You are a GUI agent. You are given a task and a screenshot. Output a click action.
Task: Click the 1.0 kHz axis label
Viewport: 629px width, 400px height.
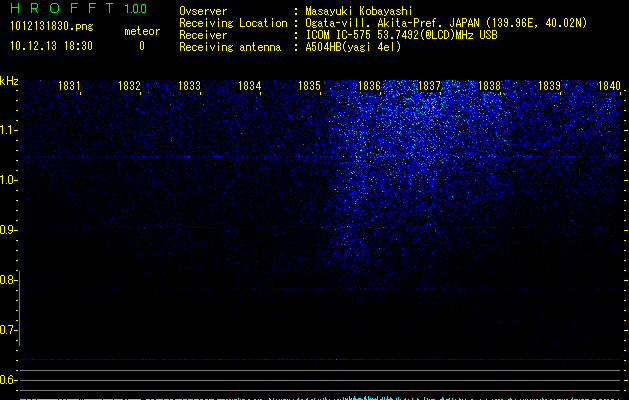(8, 180)
